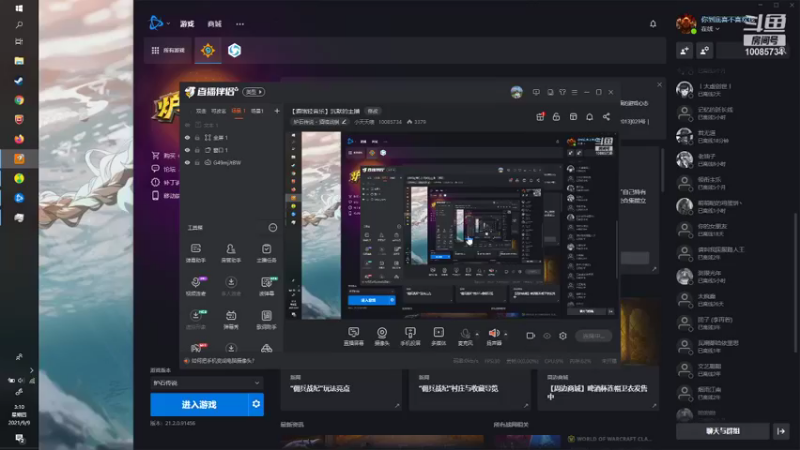Screen dimensions: 800x450
Task: Edit the stream title with the 修改 button
Action: 373,111
